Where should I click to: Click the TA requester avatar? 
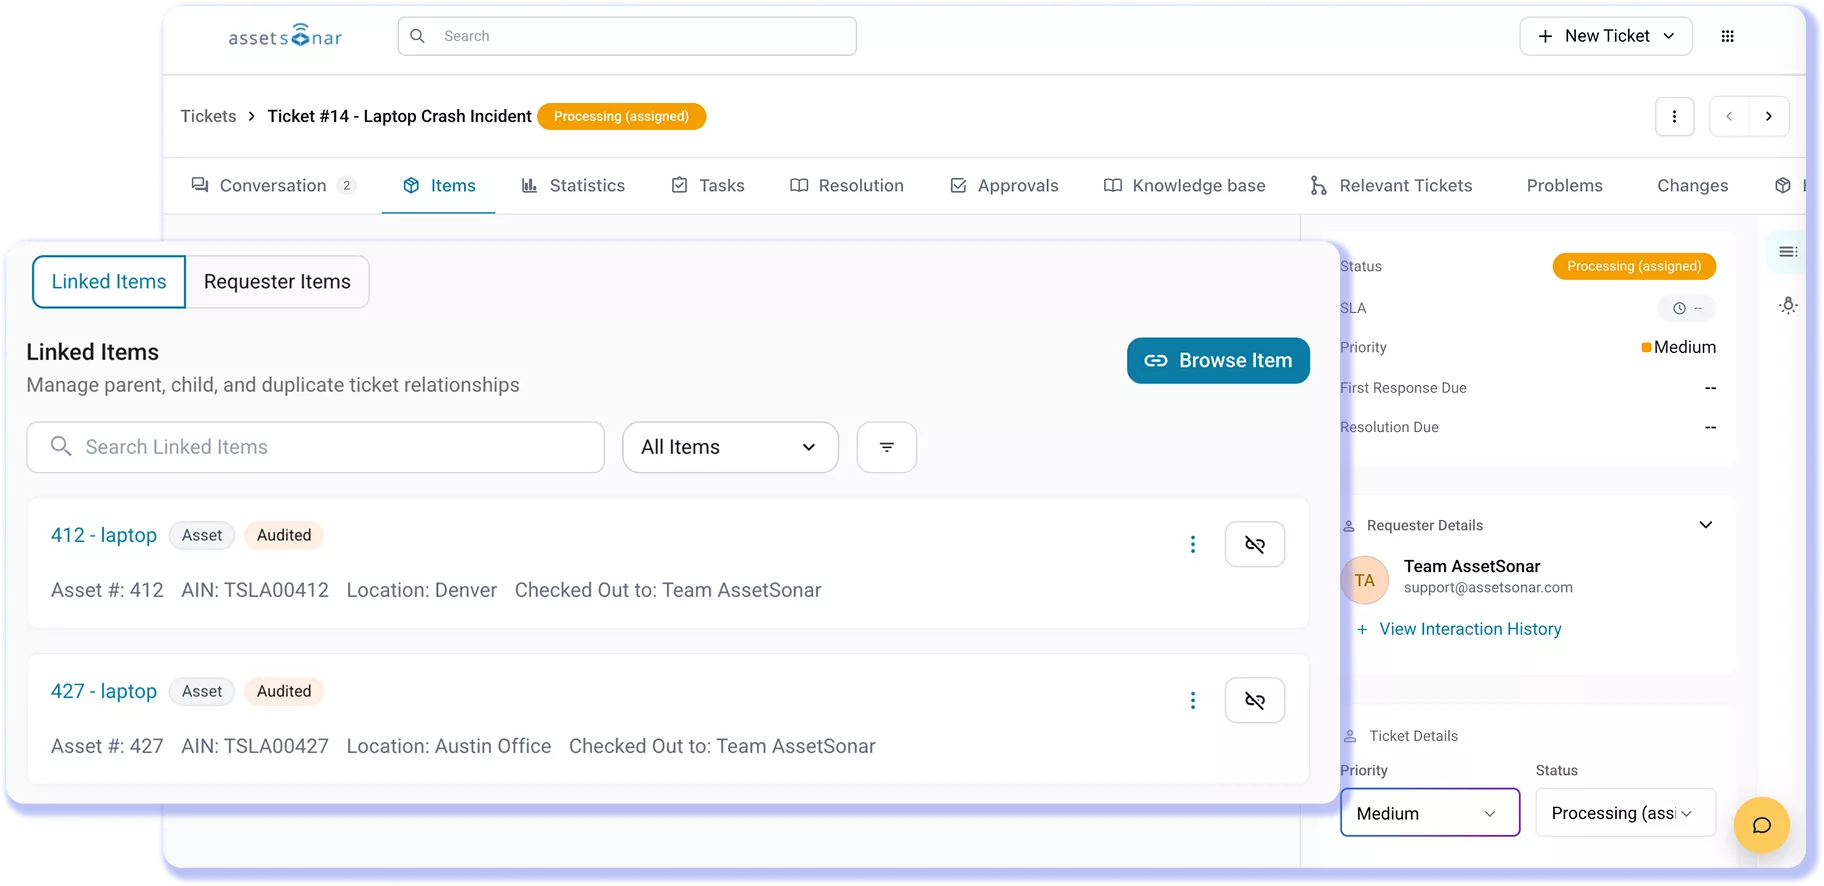tap(1364, 580)
